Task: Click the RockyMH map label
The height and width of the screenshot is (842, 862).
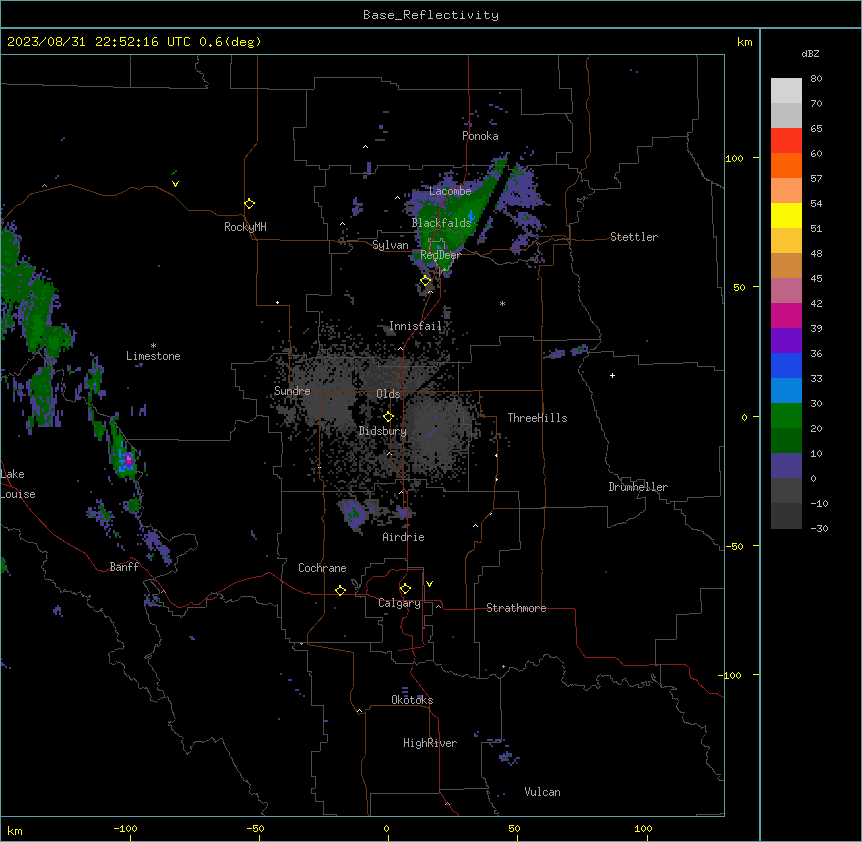Action: (245, 227)
